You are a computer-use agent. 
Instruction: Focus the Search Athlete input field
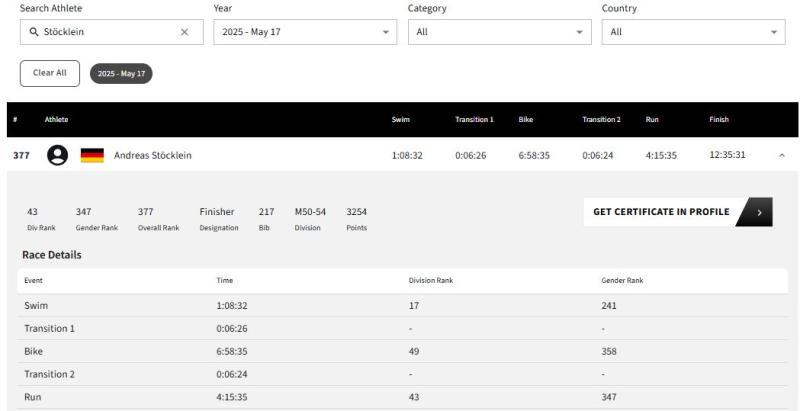111,32
